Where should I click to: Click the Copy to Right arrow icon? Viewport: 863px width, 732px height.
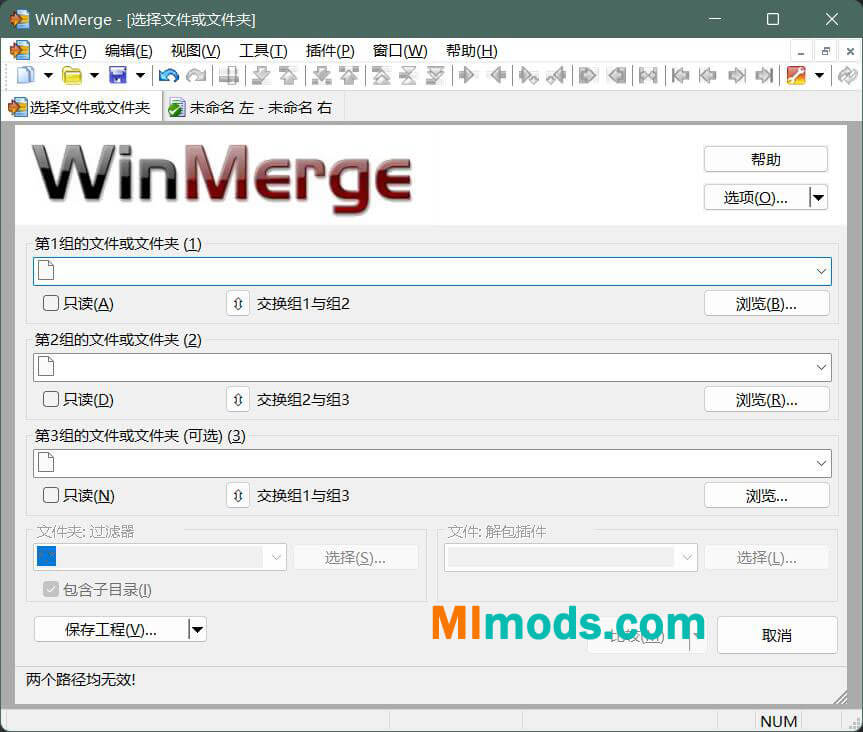click(467, 75)
